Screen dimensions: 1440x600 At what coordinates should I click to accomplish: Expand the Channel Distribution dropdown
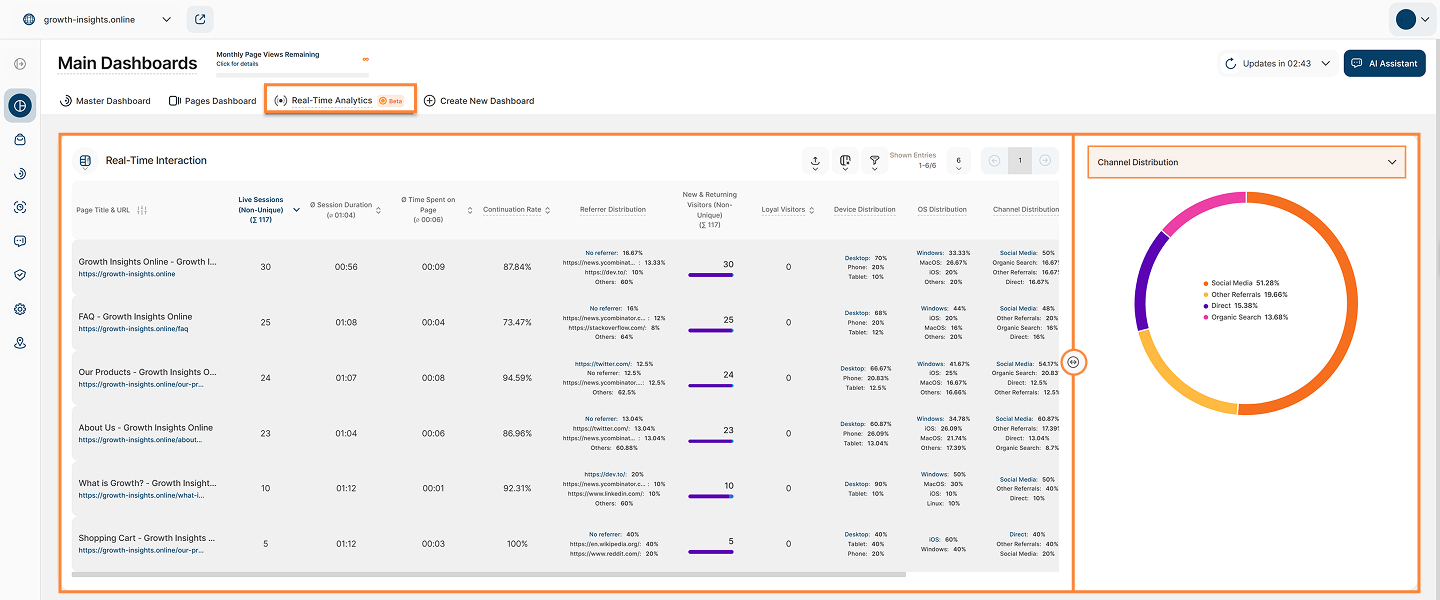coord(1246,162)
